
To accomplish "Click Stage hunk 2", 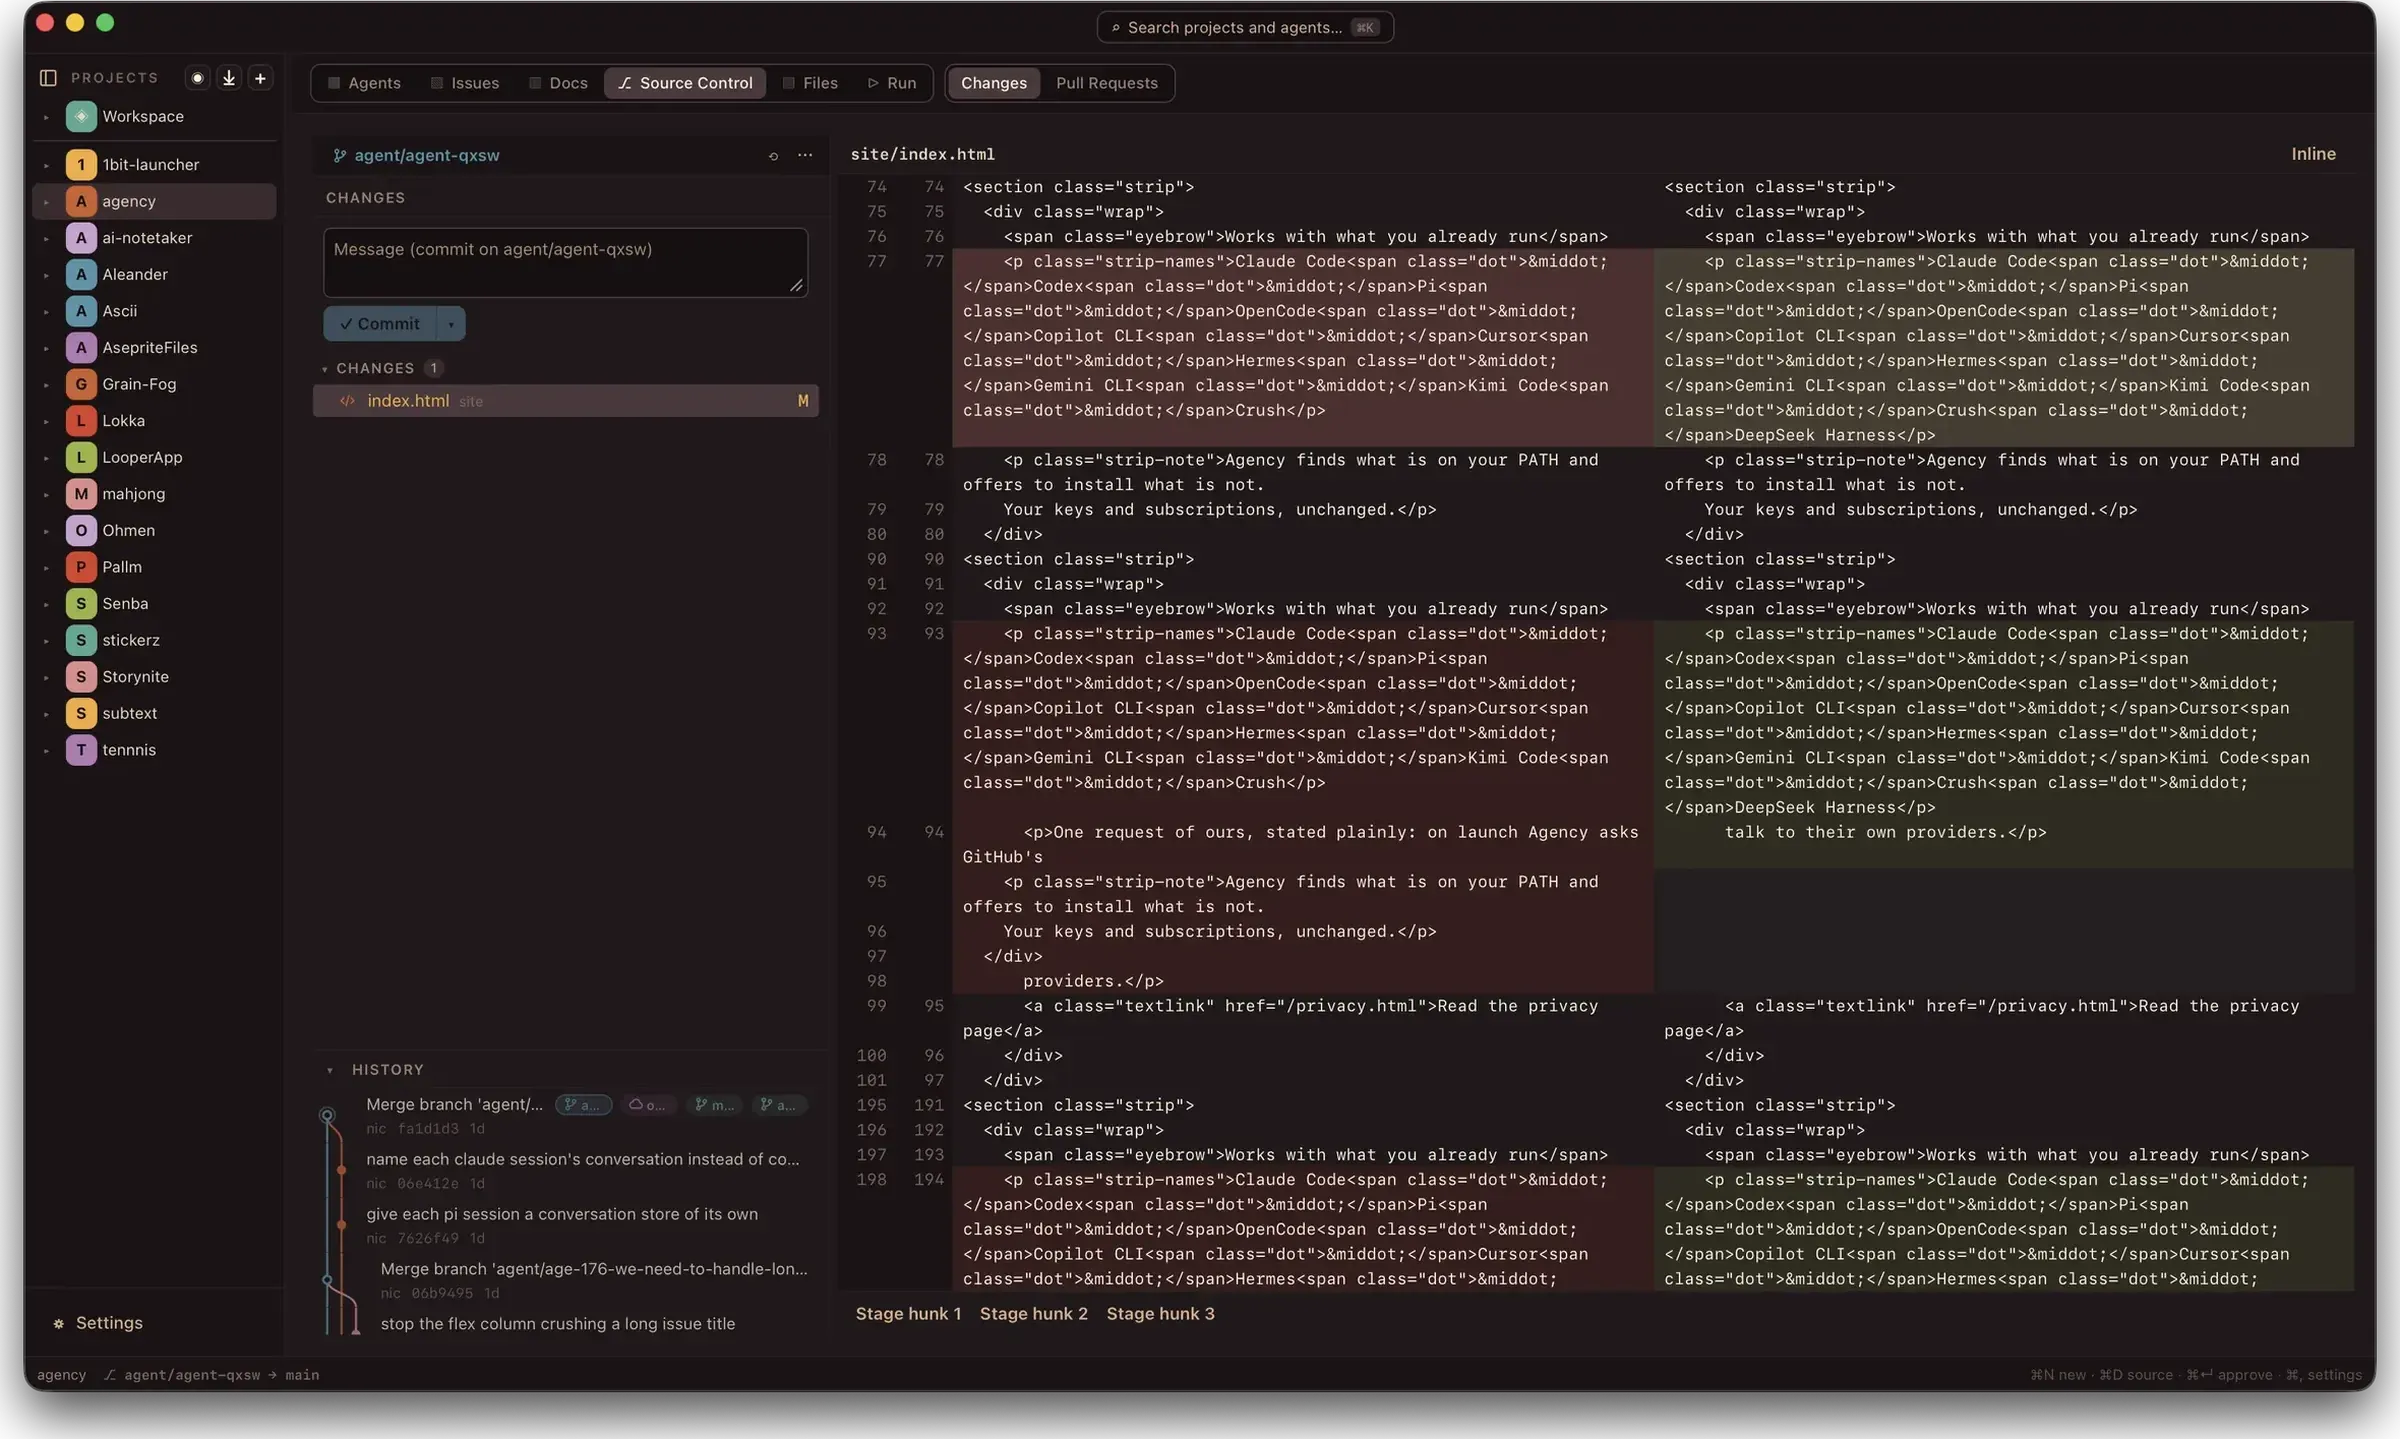I will coord(1033,1314).
